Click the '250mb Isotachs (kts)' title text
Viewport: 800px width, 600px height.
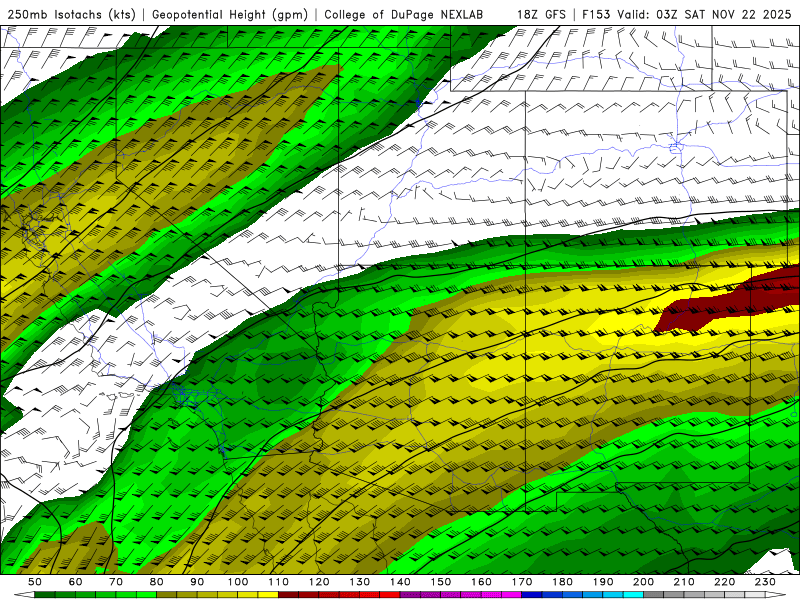[71, 15]
